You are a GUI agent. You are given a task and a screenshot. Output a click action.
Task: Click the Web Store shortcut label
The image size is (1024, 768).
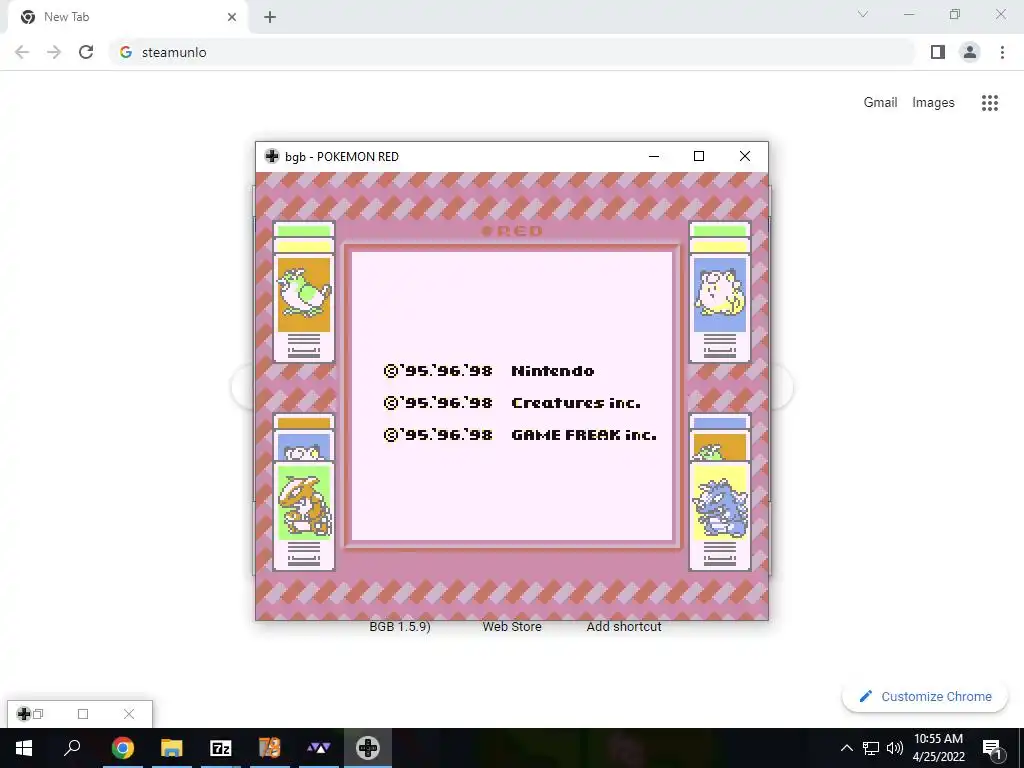[512, 626]
